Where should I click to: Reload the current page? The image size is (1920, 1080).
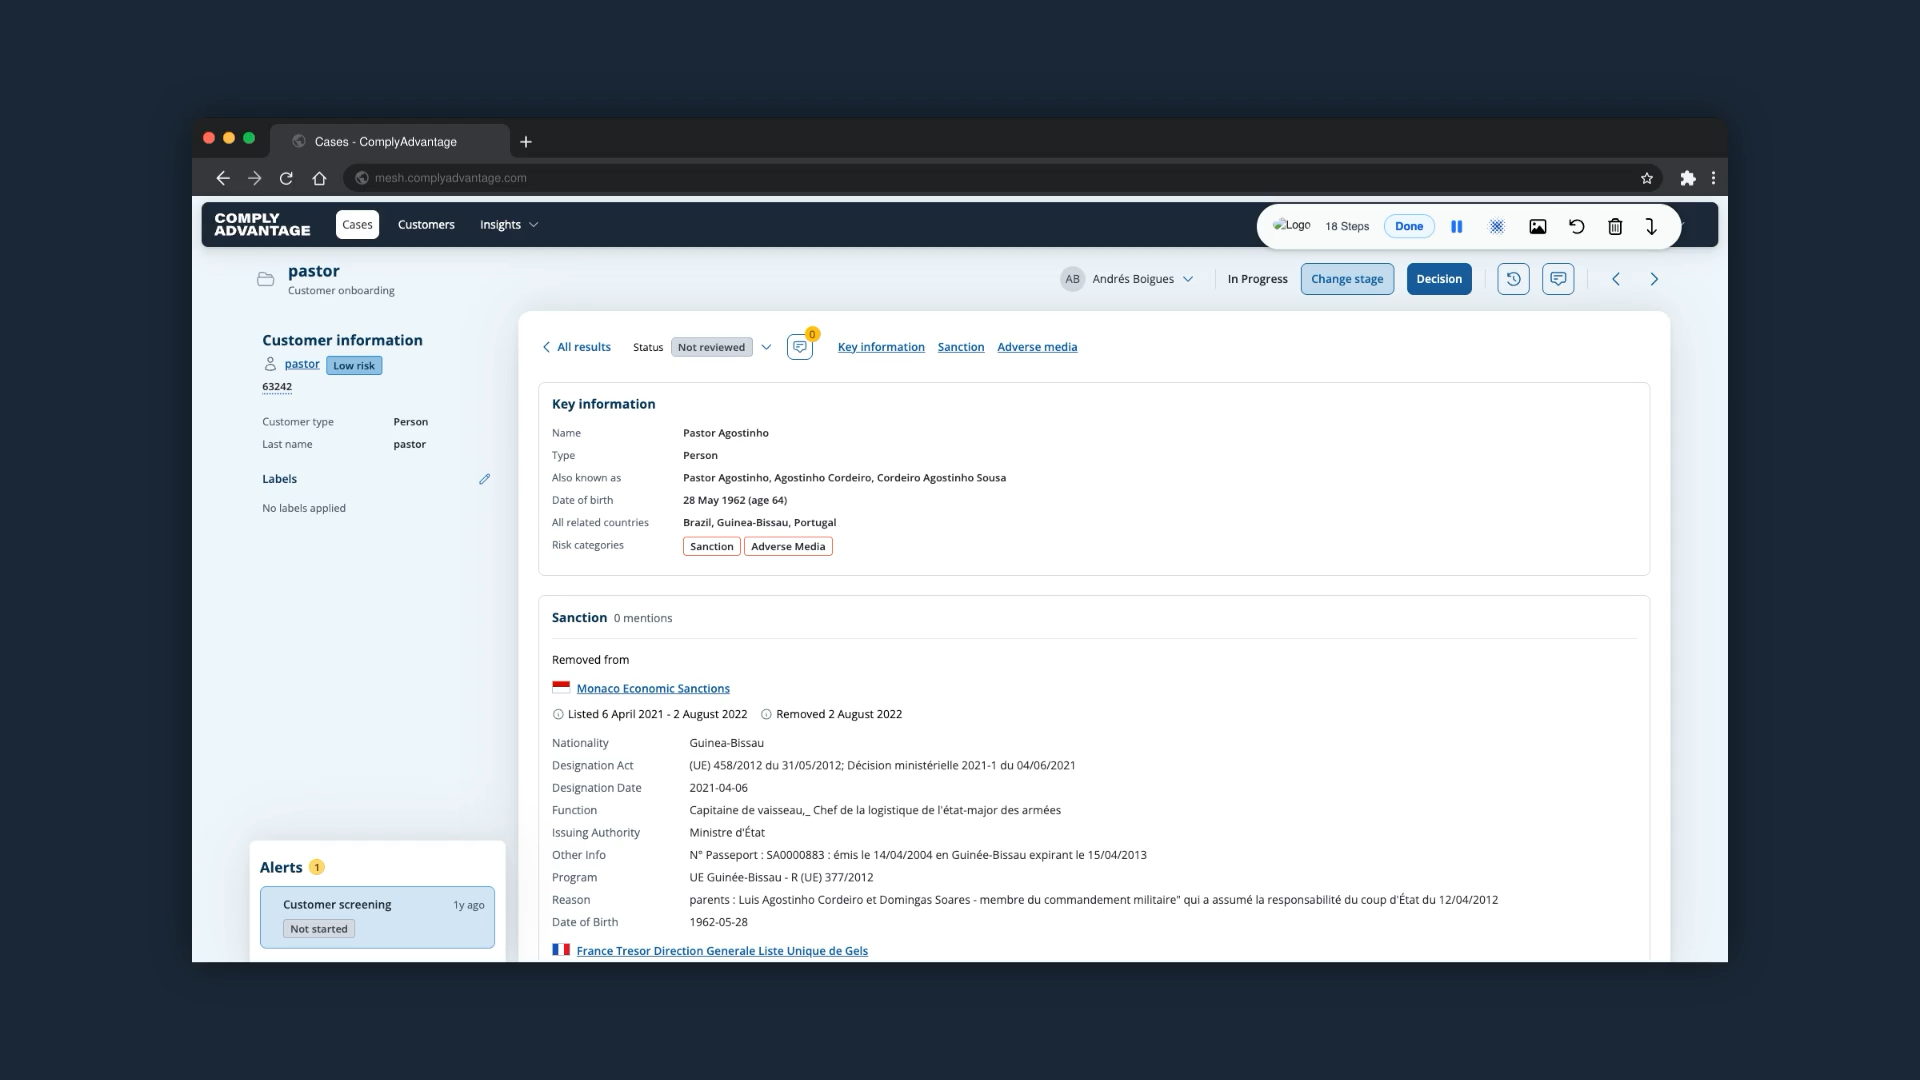coord(286,178)
